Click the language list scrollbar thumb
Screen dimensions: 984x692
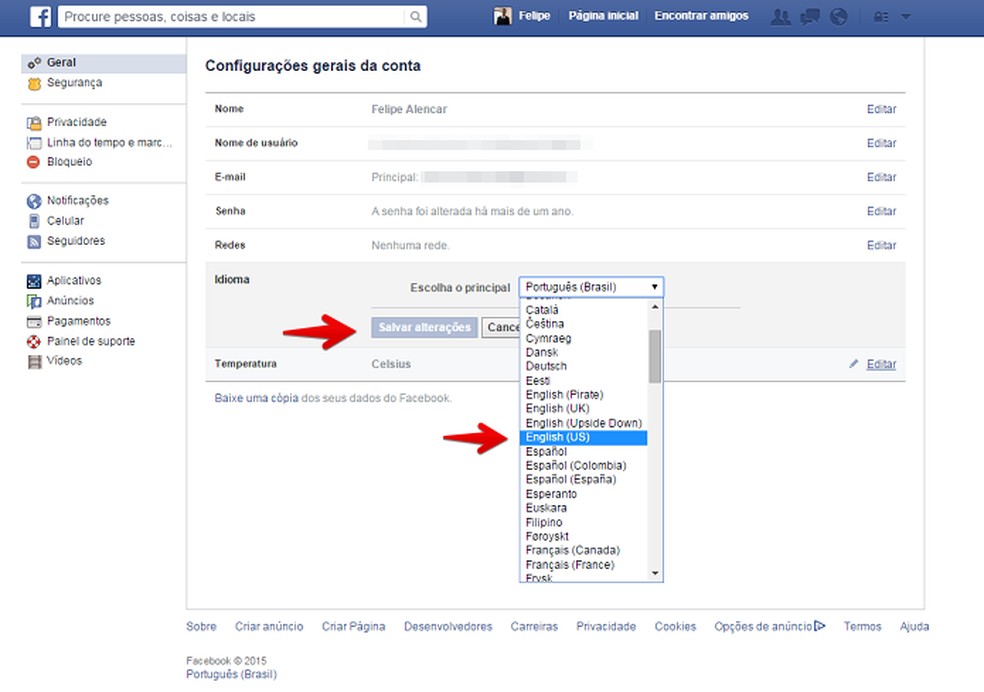pos(655,356)
